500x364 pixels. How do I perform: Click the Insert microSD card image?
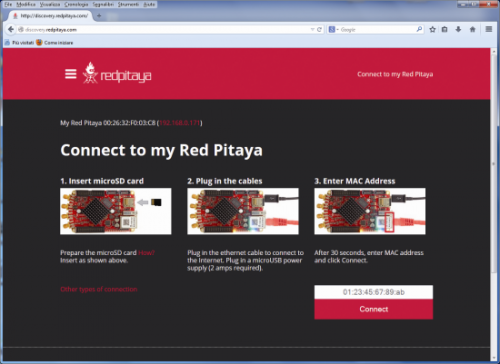(116, 211)
